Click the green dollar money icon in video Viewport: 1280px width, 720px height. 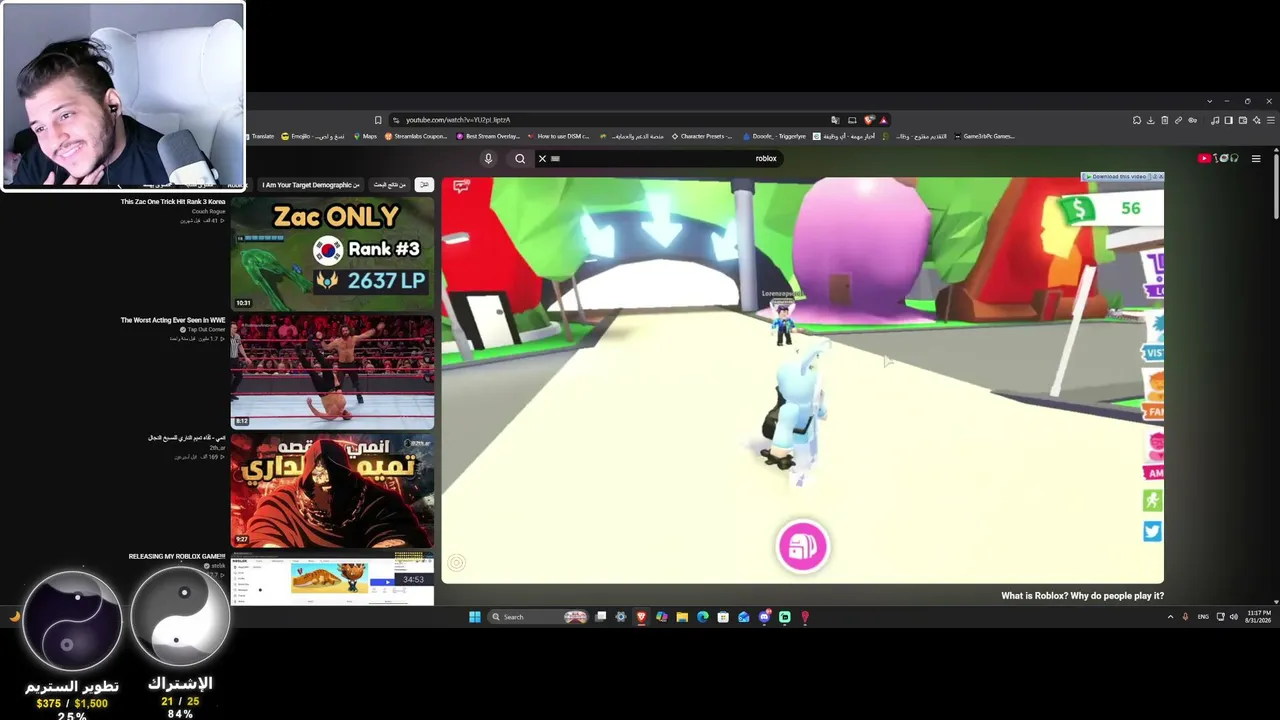1077,209
